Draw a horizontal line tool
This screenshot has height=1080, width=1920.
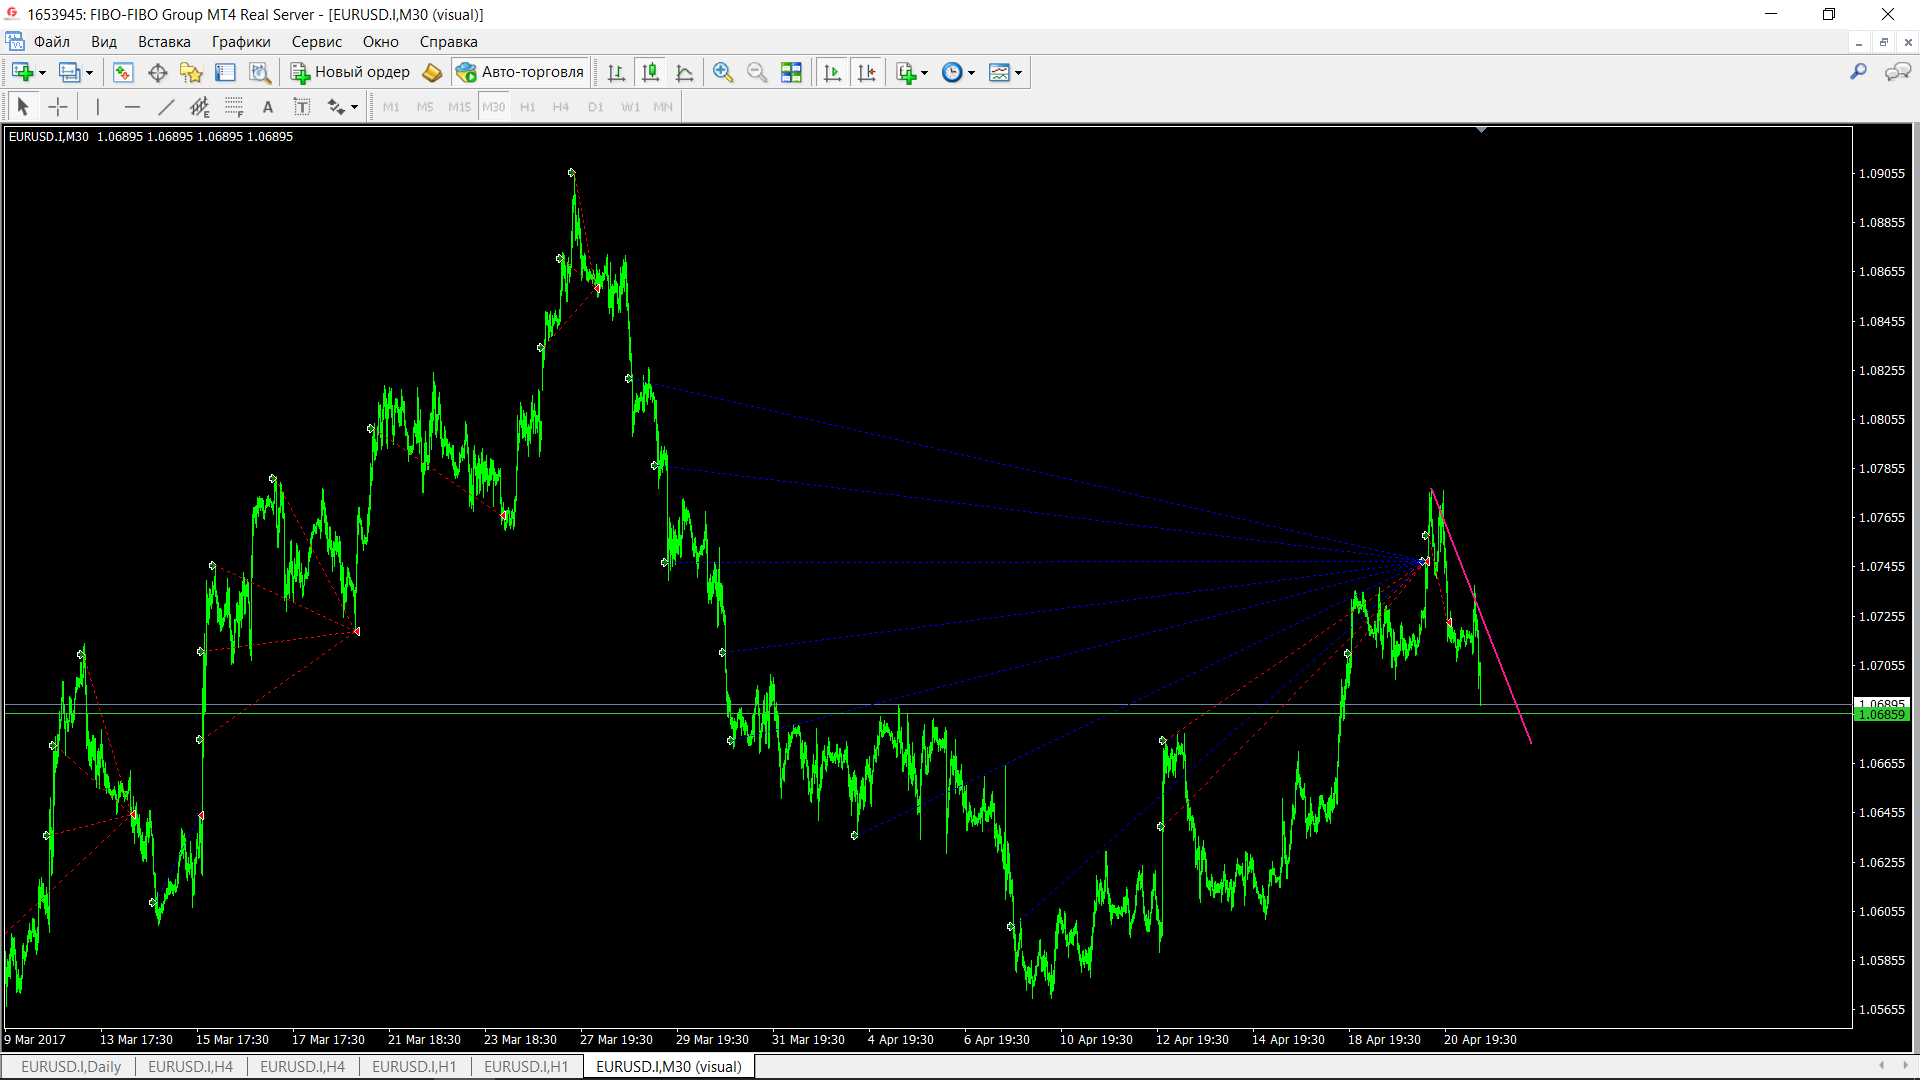click(132, 107)
